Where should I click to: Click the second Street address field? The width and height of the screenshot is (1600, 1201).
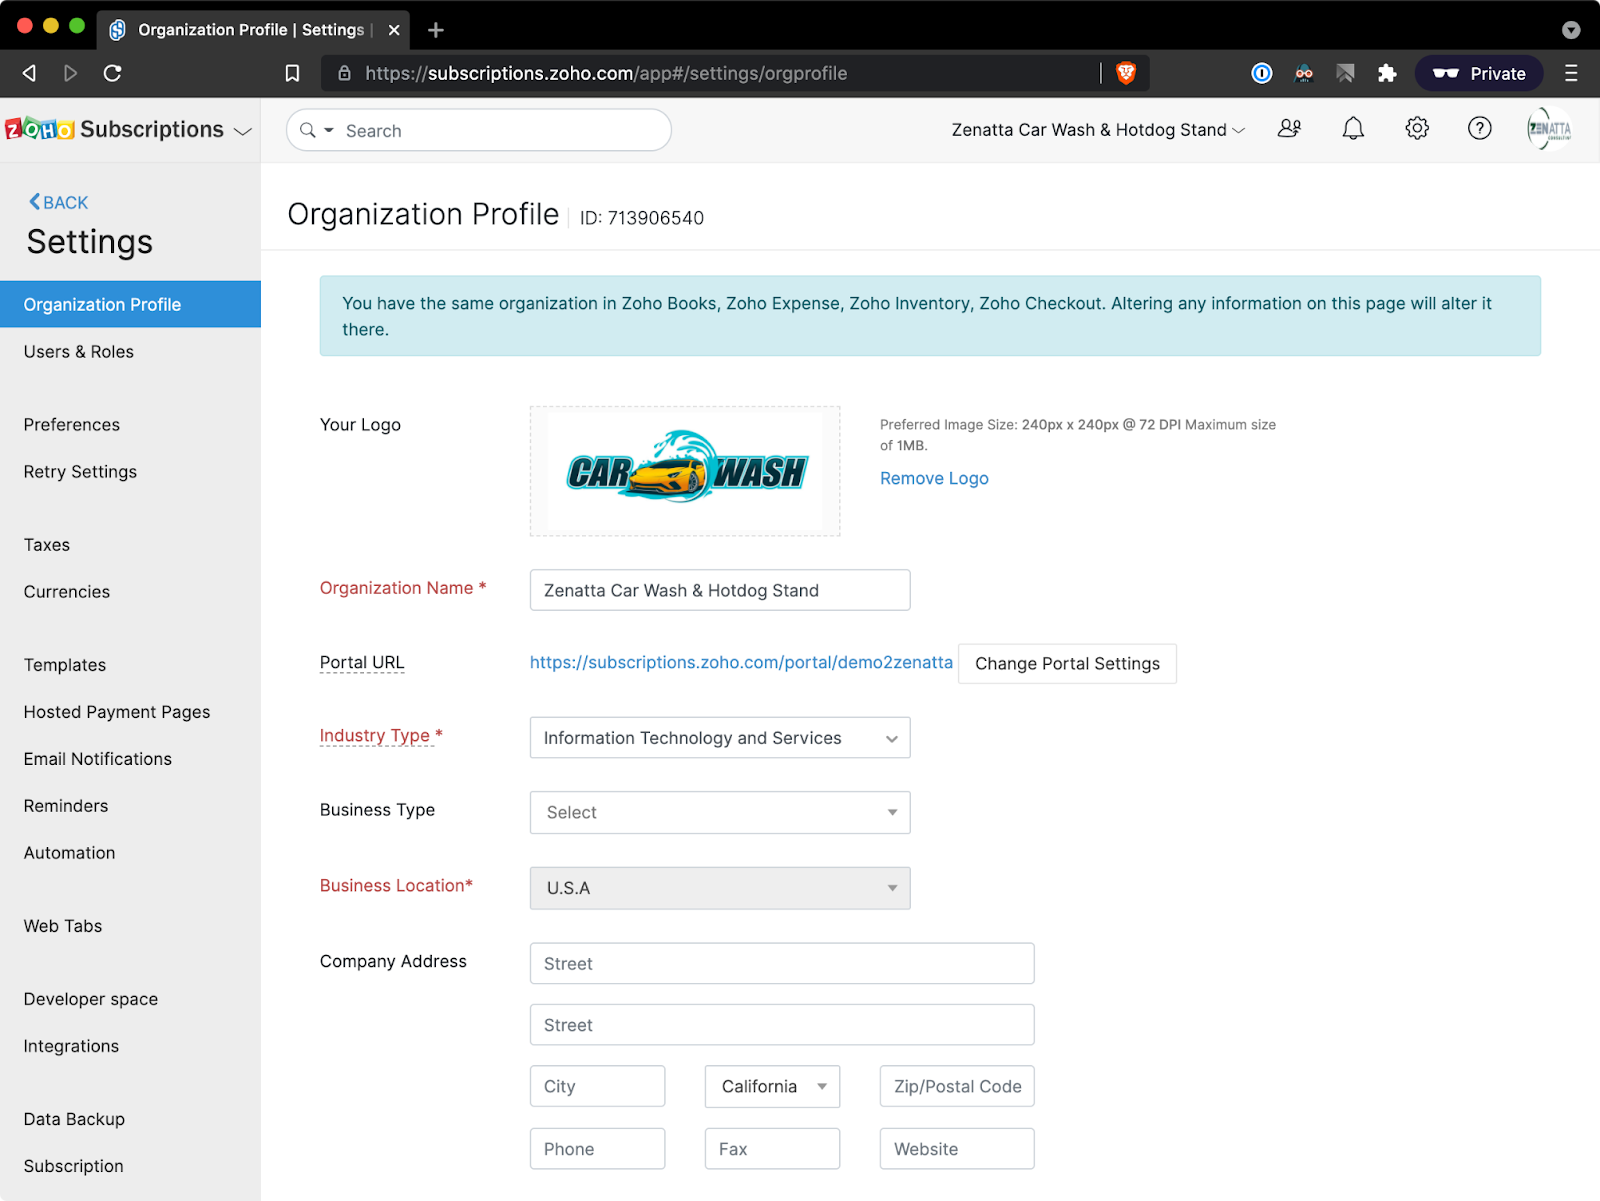click(782, 1025)
